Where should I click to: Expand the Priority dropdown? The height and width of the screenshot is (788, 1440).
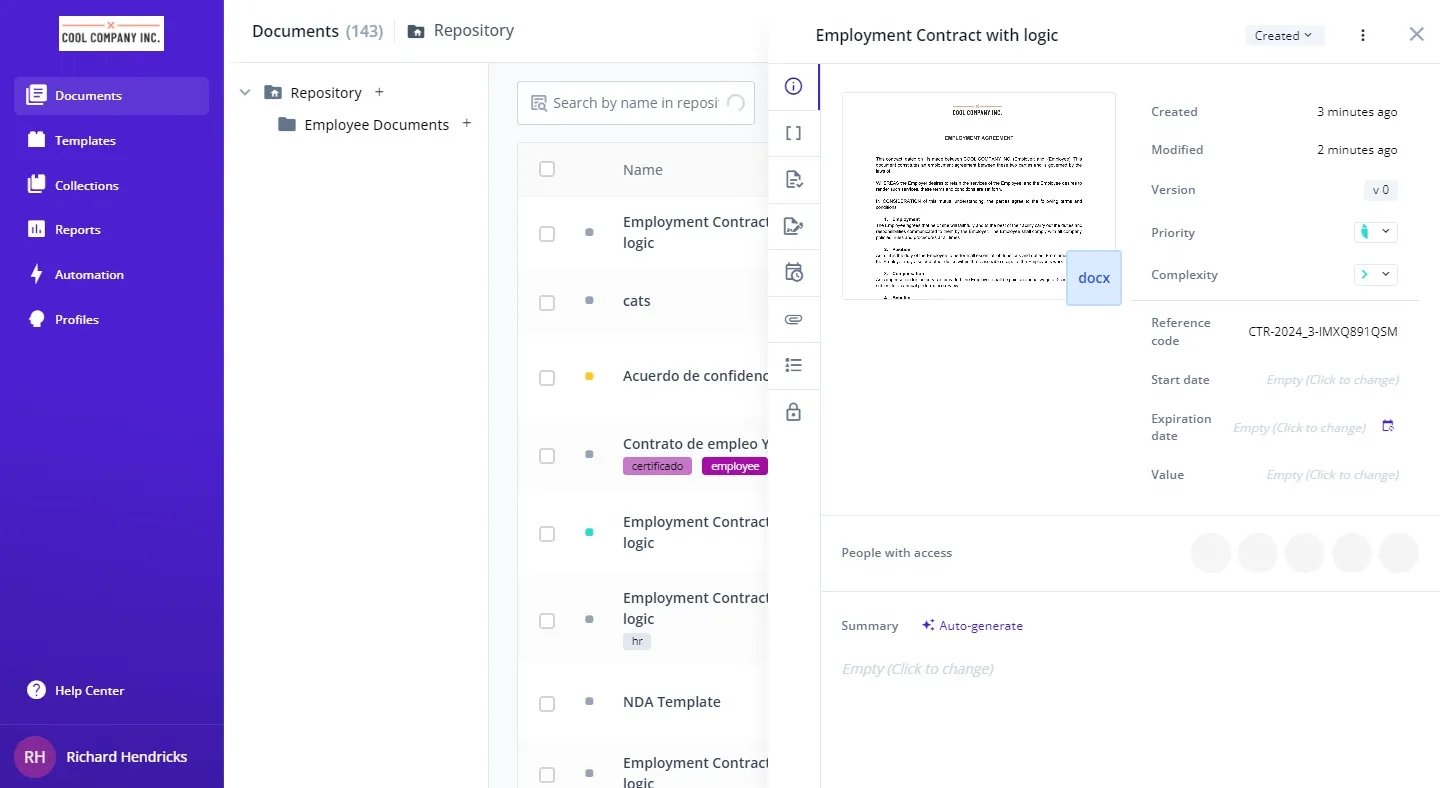pos(1375,232)
